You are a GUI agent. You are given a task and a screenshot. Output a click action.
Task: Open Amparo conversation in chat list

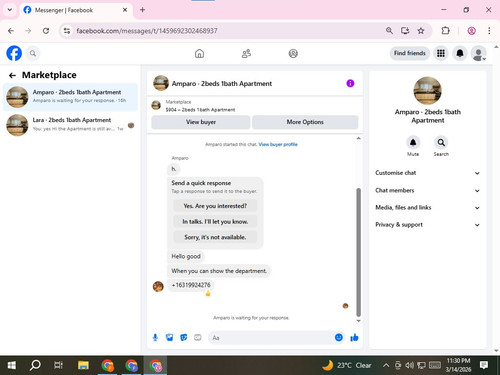[x=70, y=97]
